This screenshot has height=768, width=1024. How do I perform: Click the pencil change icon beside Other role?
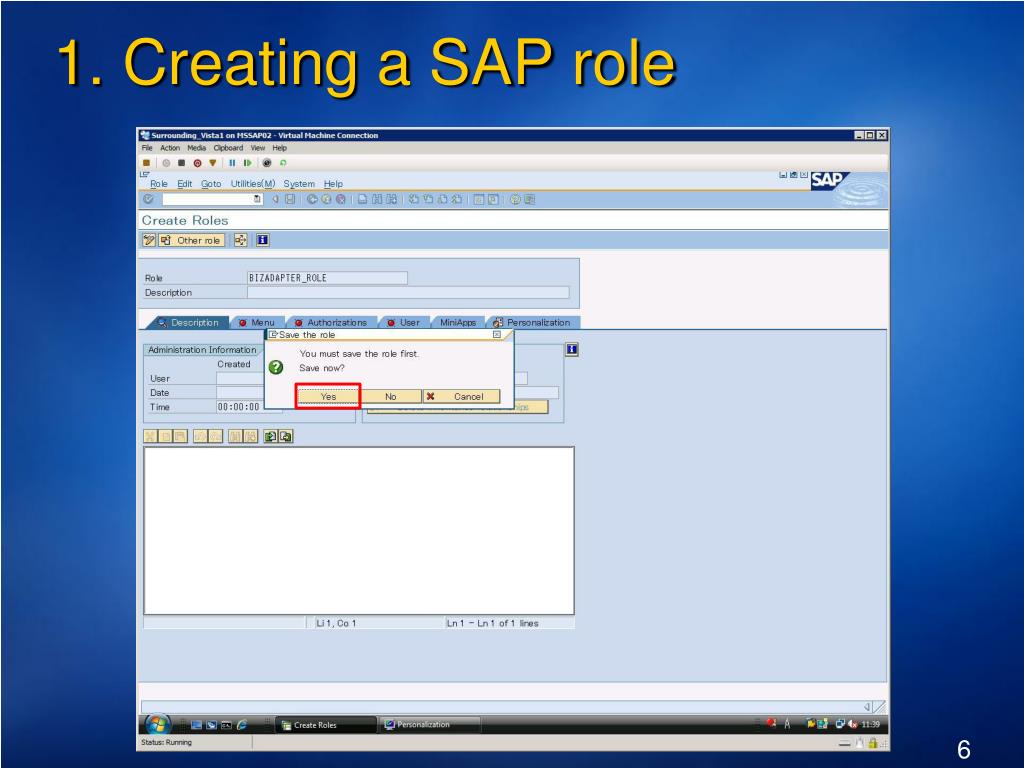click(149, 240)
